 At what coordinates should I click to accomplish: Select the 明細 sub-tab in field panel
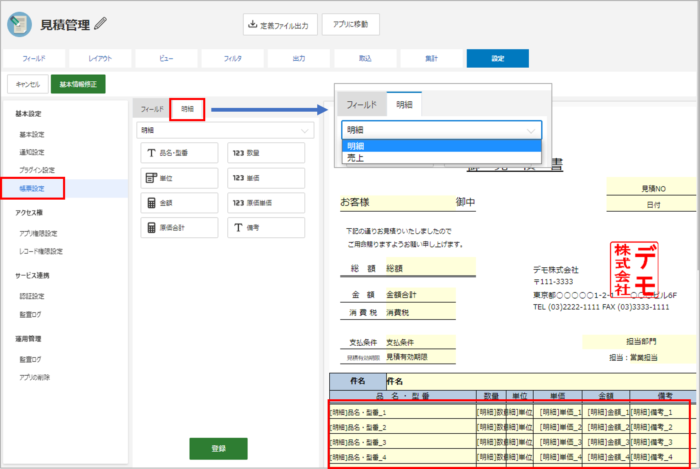(x=188, y=109)
